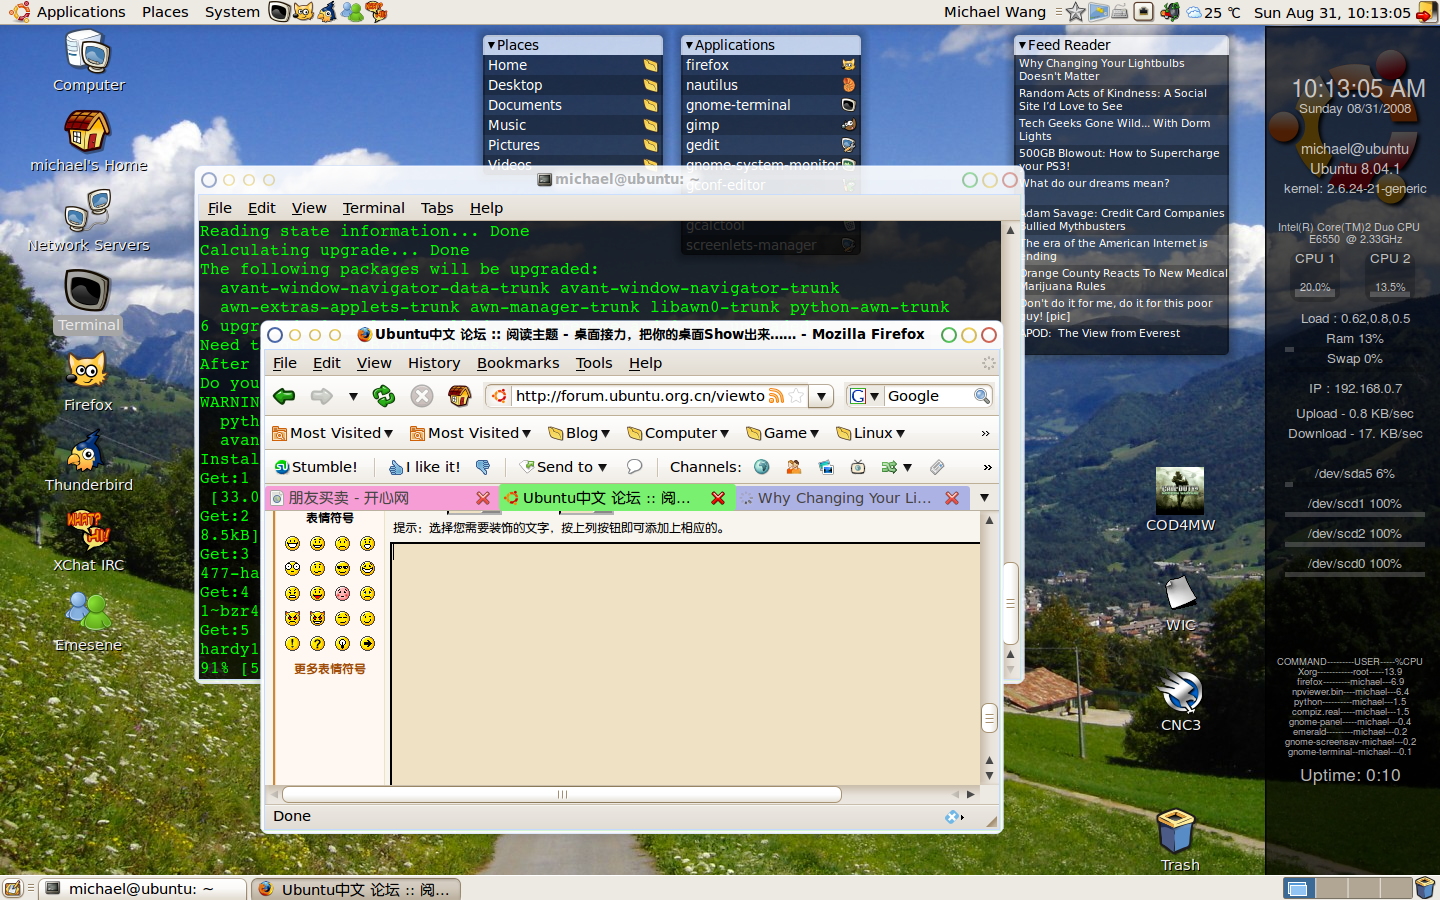Open the Tabs menu in the terminal window
Image resolution: width=1440 pixels, height=900 pixels.
437,208
